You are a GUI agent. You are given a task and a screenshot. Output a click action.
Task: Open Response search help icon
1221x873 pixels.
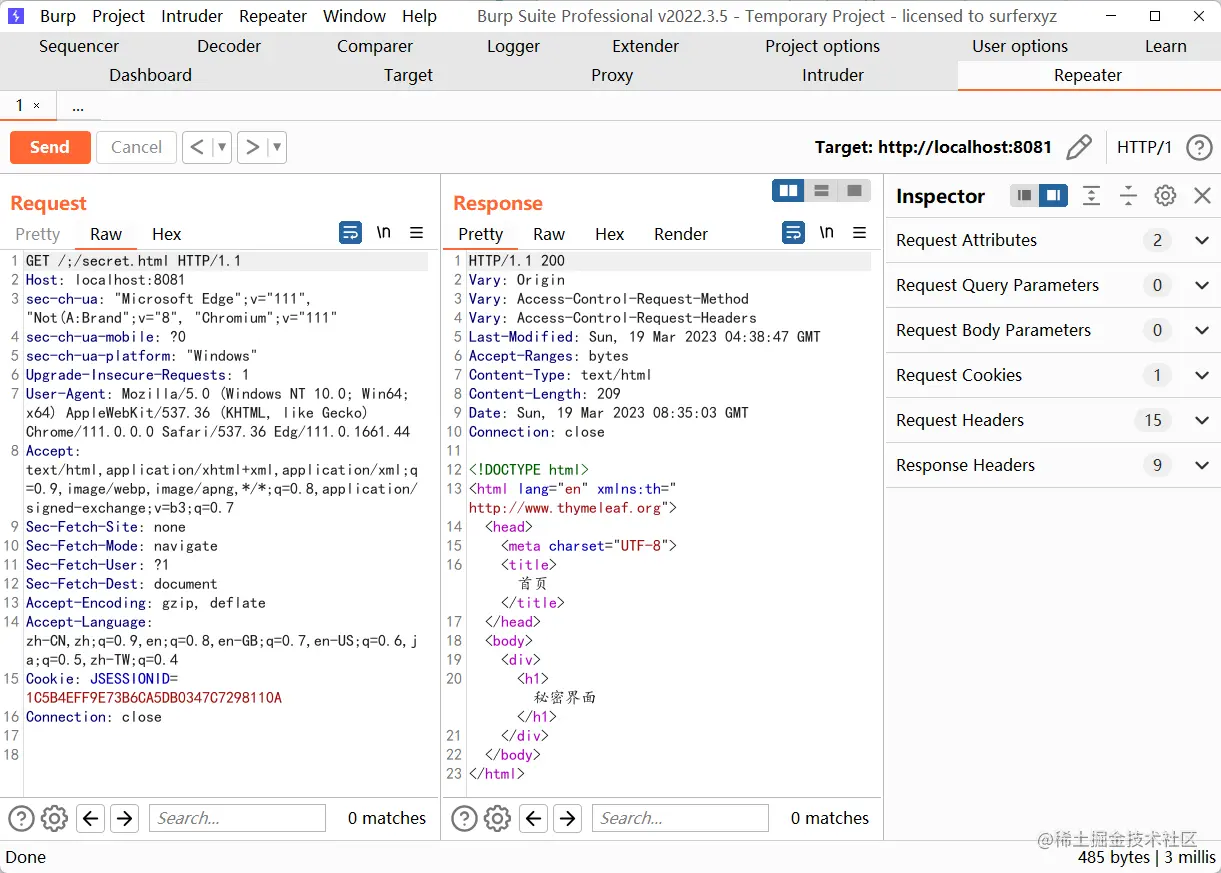[464, 819]
